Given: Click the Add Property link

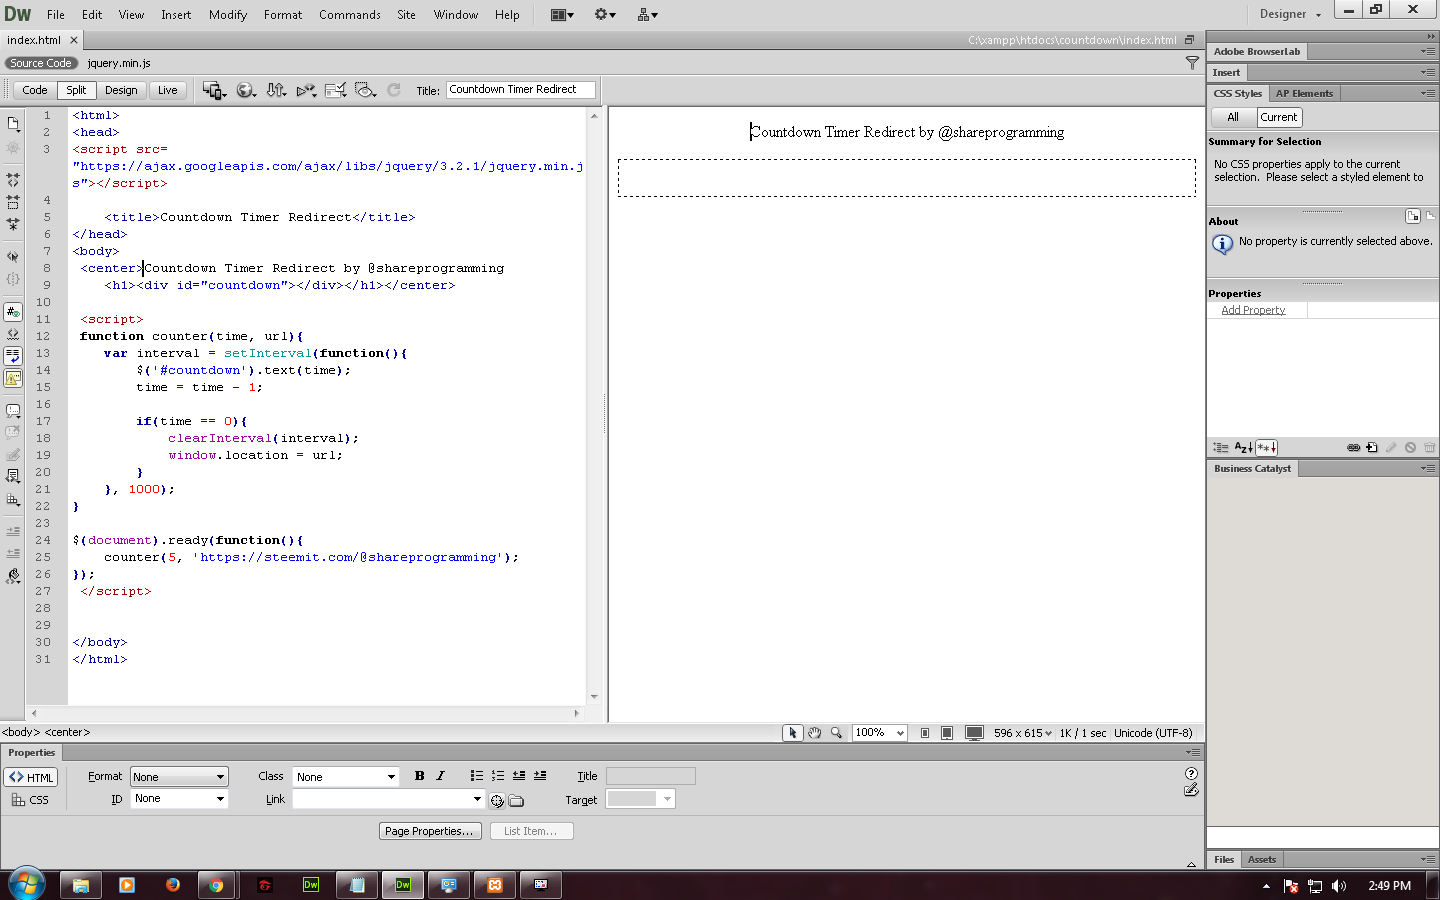Looking at the screenshot, I should [x=1253, y=310].
